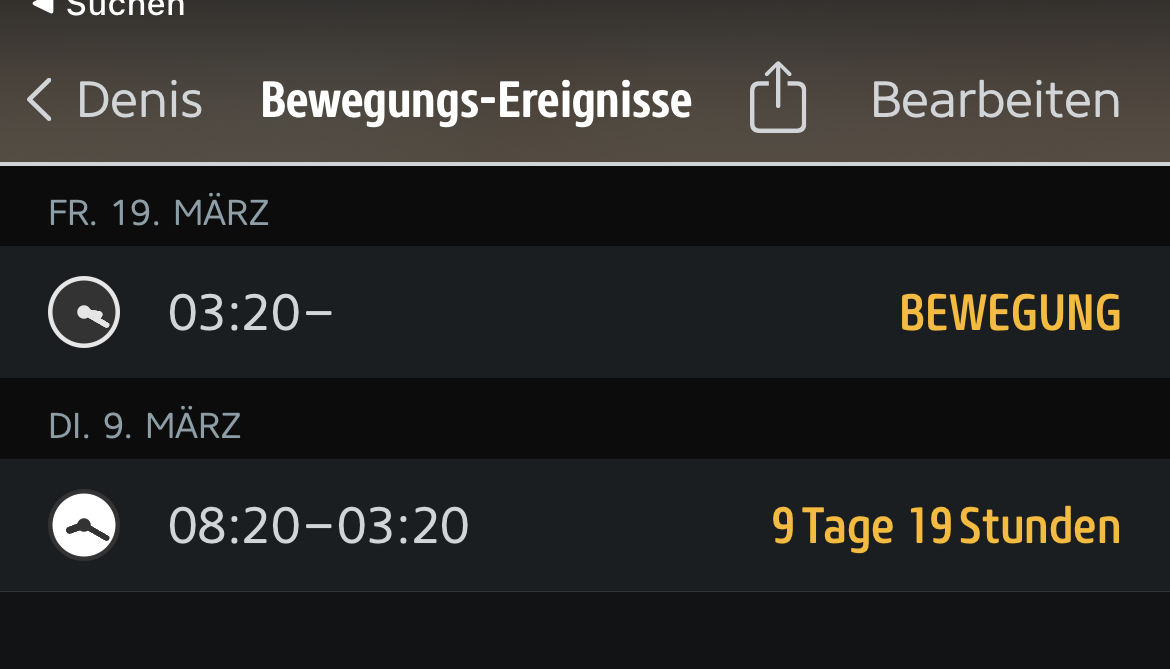Screen dimensions: 1170x669
Task: Click the divider line under the last event
Action: tap(585, 591)
